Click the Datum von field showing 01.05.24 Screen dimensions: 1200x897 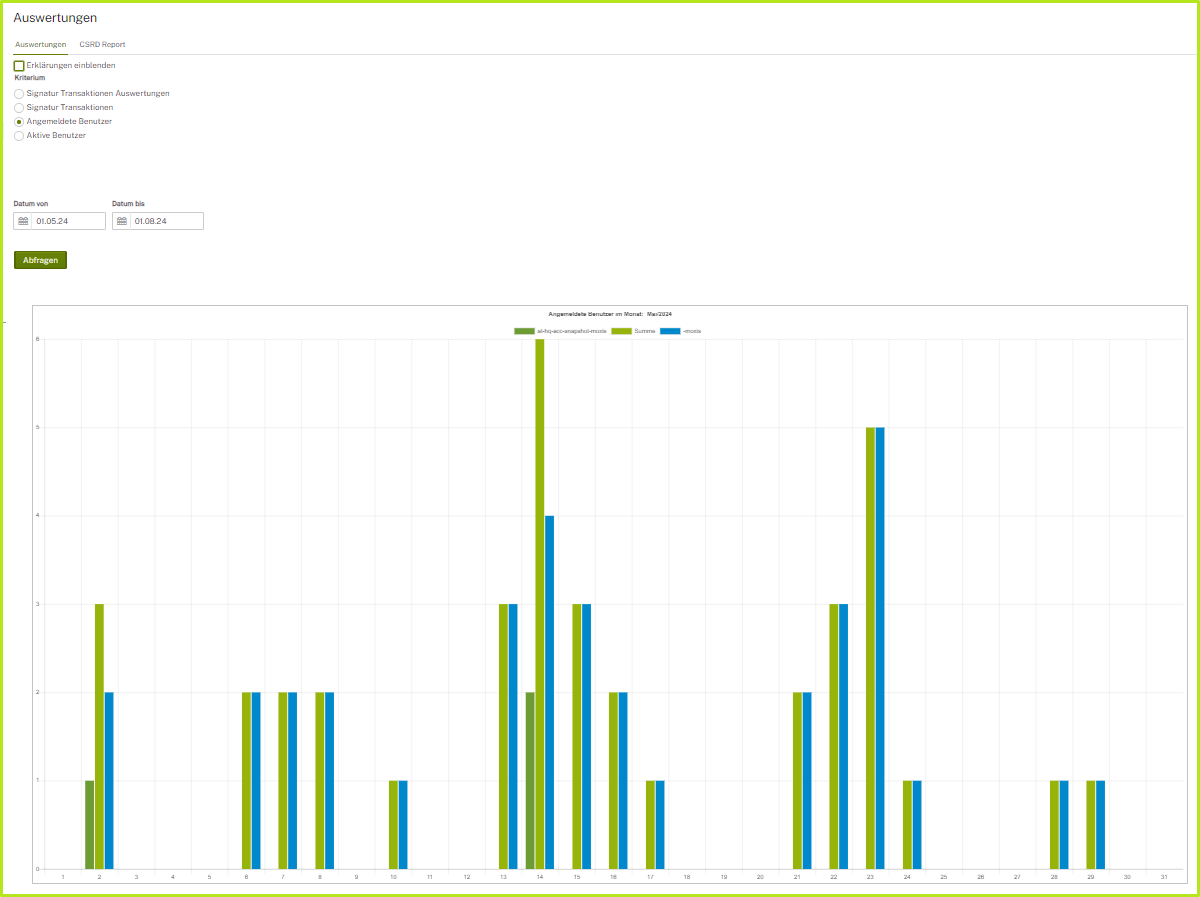pyautogui.click(x=68, y=221)
